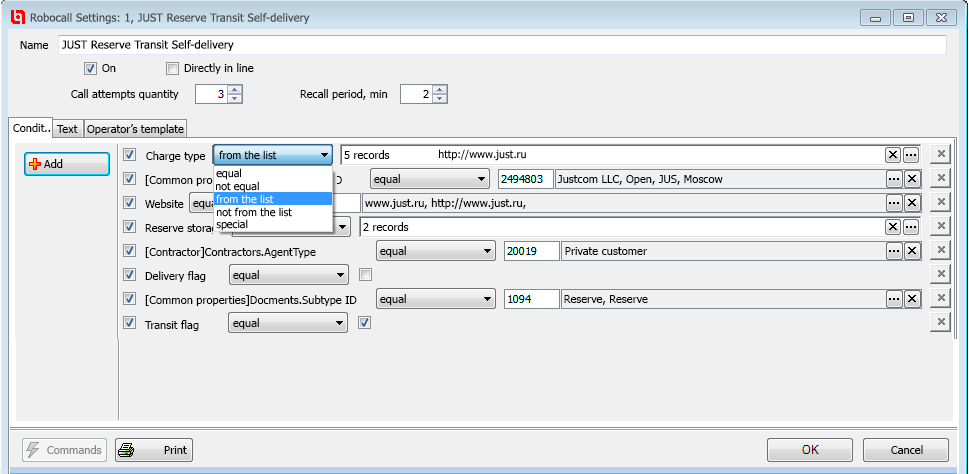The height and width of the screenshot is (474, 969).
Task: Browse values for Justcom LLC field
Action: coord(893,179)
